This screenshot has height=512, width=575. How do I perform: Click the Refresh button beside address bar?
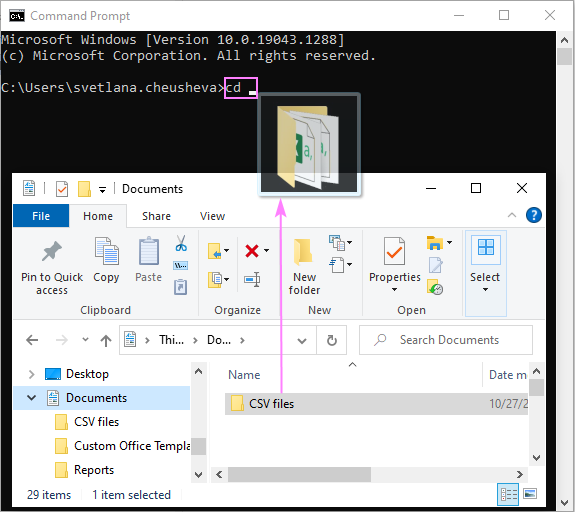point(332,340)
